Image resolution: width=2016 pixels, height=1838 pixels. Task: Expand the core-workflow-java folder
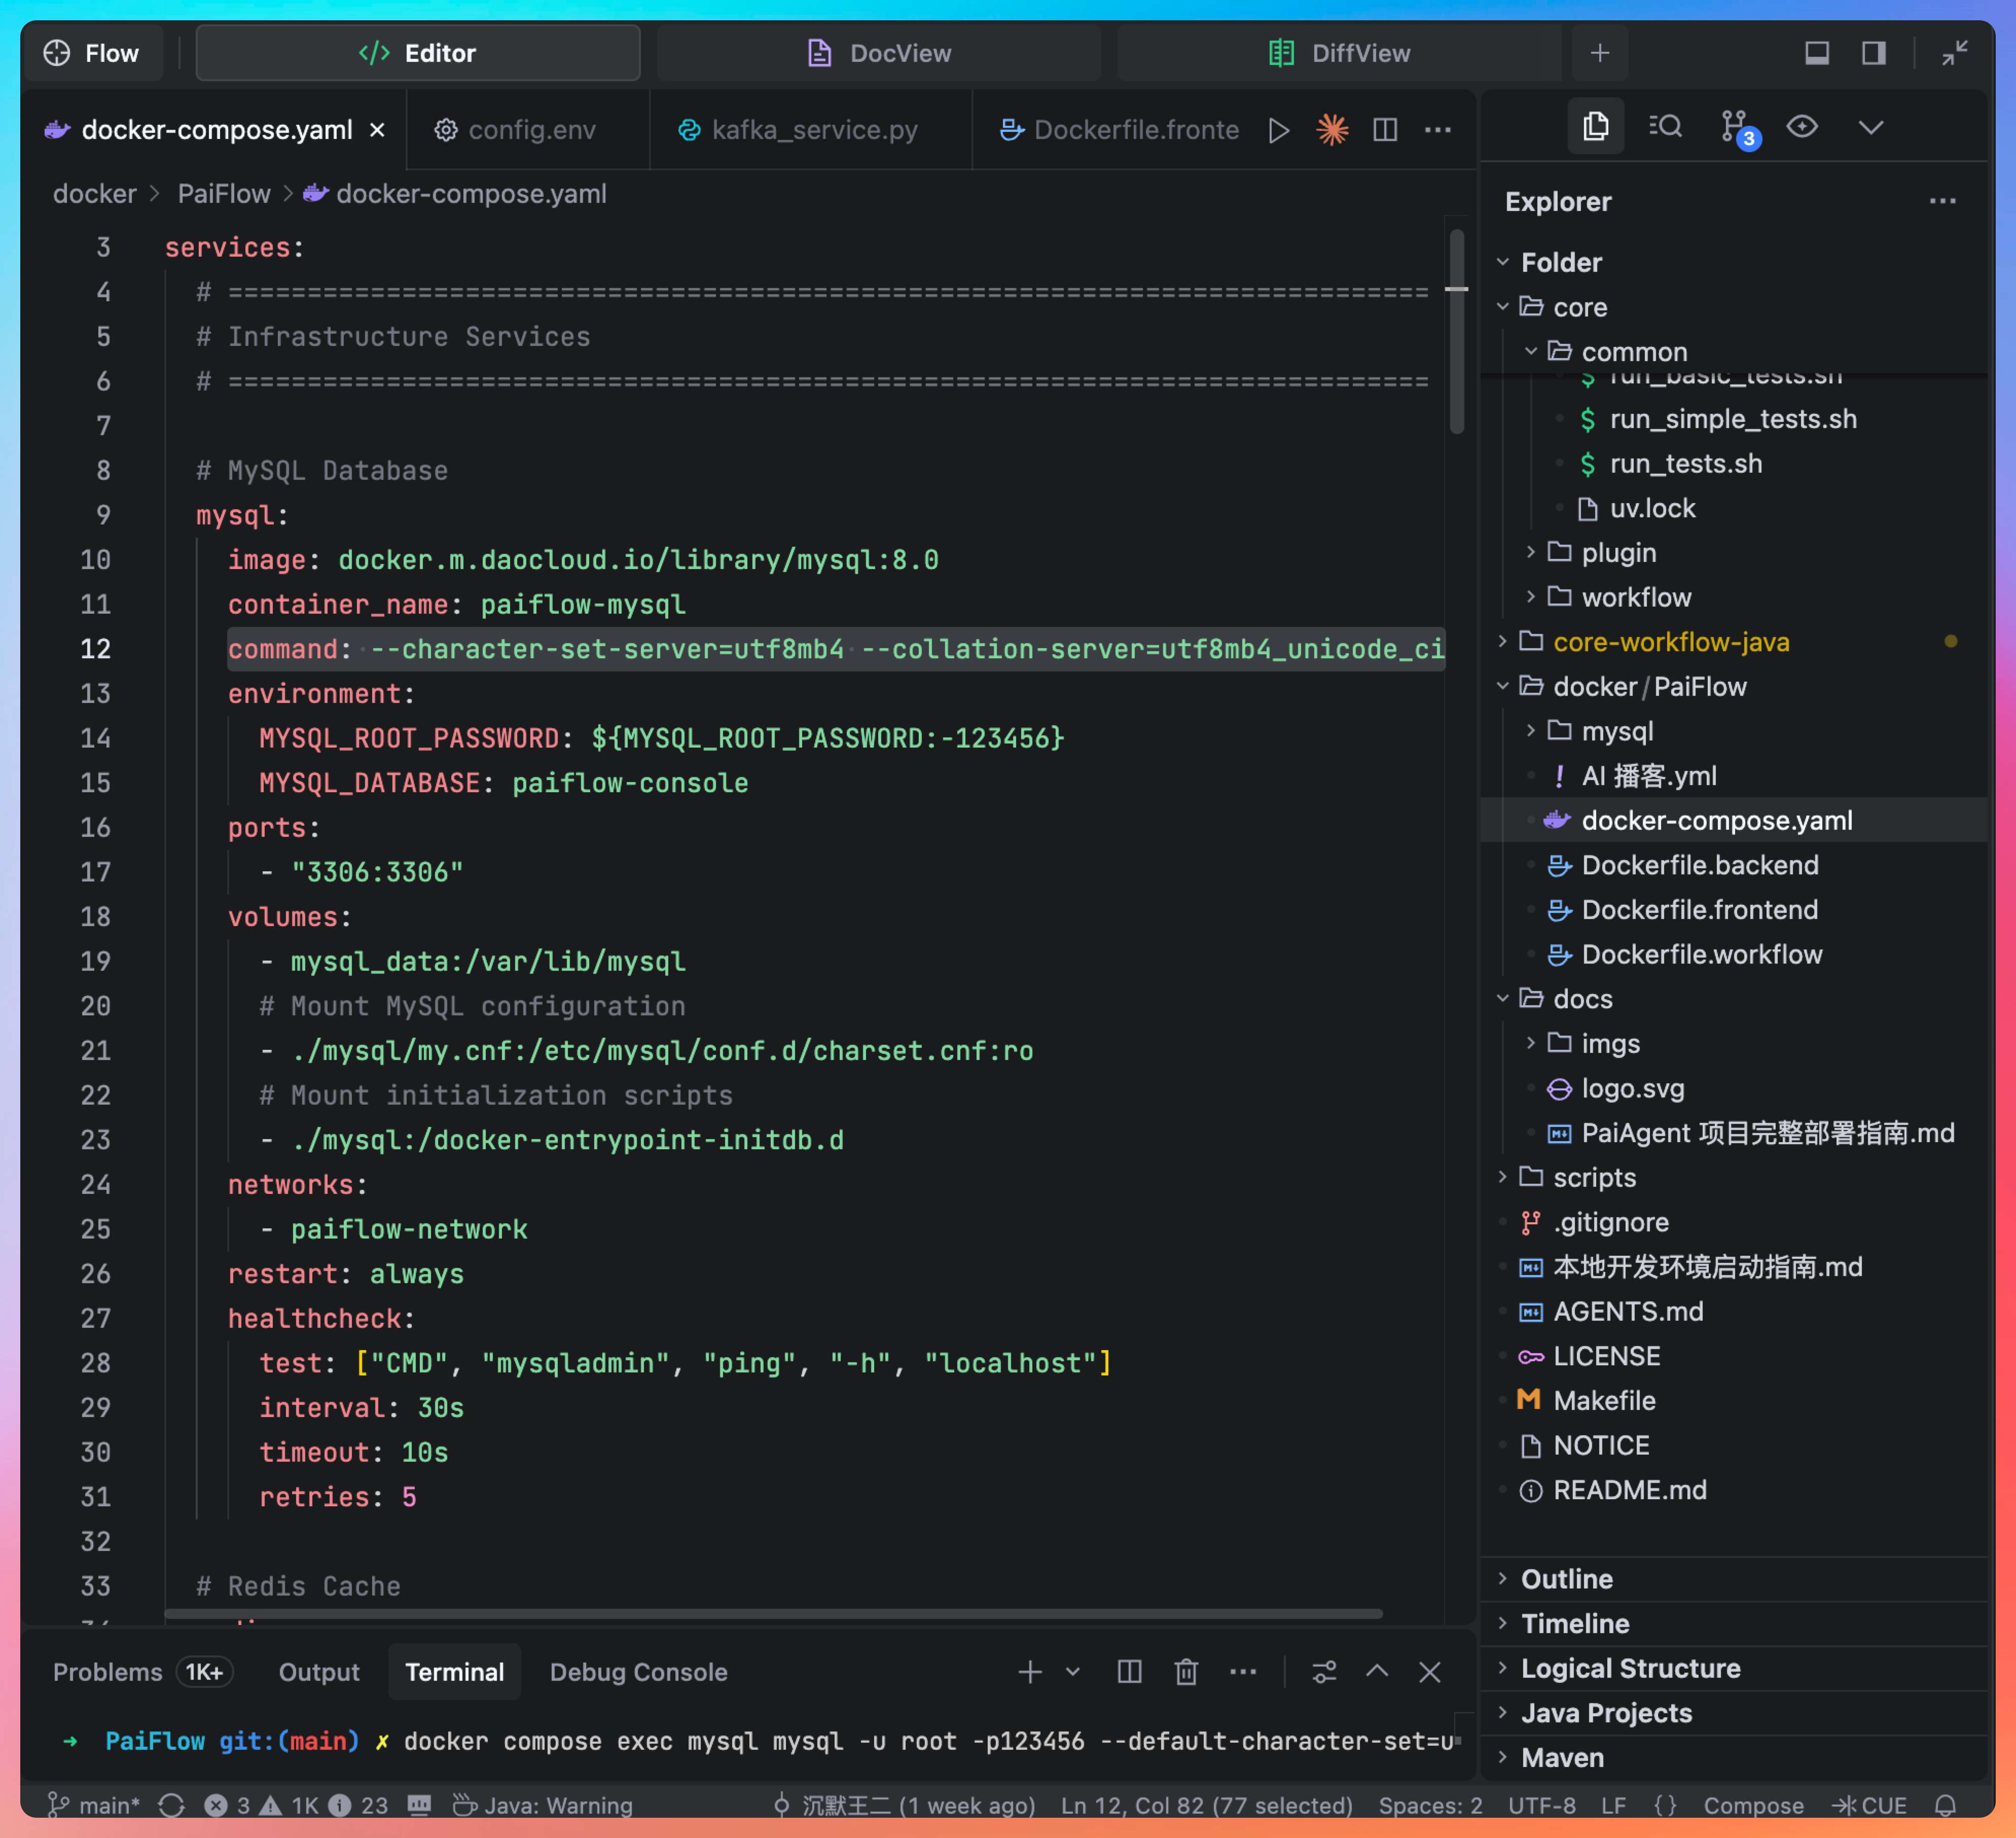tap(1670, 642)
